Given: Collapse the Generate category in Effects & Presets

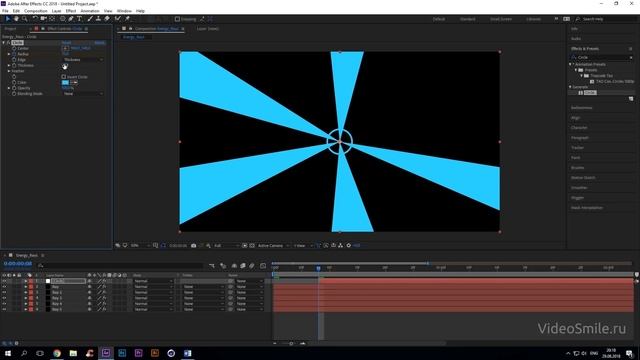Looking at the screenshot, I should 571,87.
